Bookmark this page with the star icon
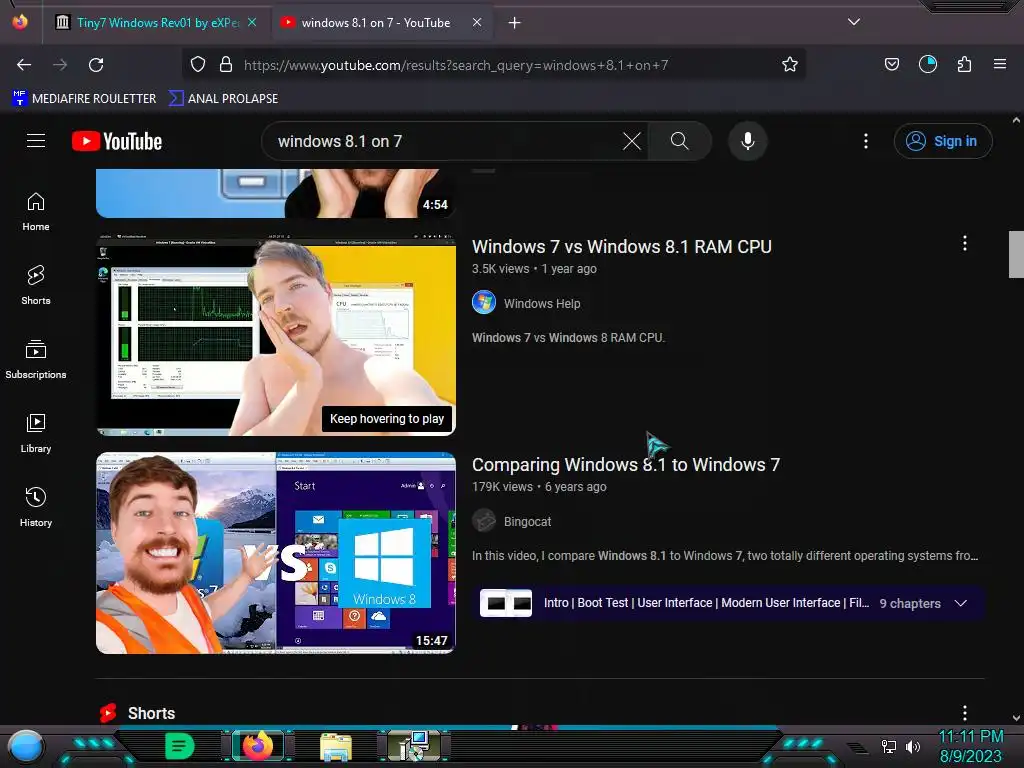 [x=790, y=65]
